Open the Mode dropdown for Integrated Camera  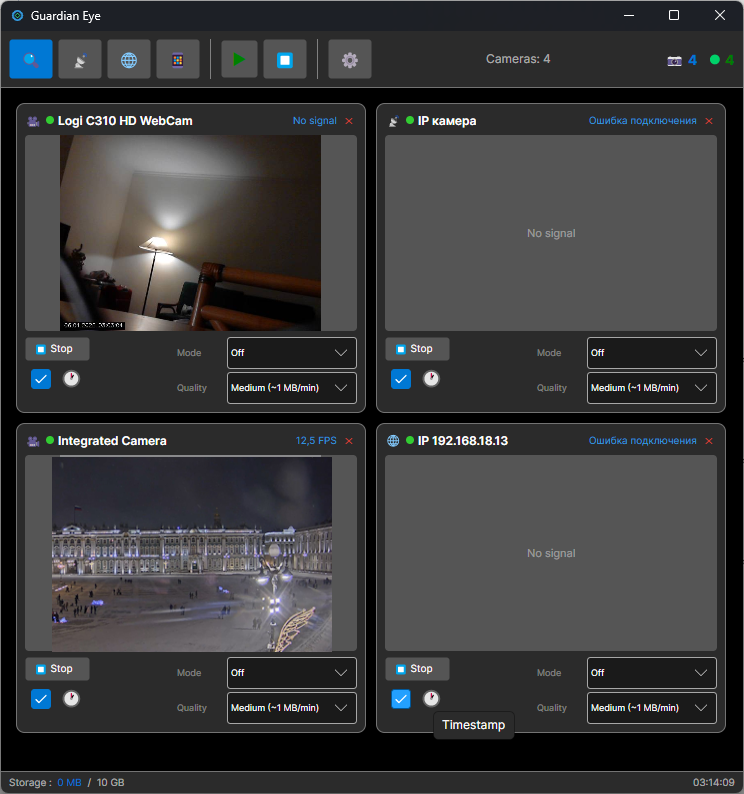pos(292,673)
